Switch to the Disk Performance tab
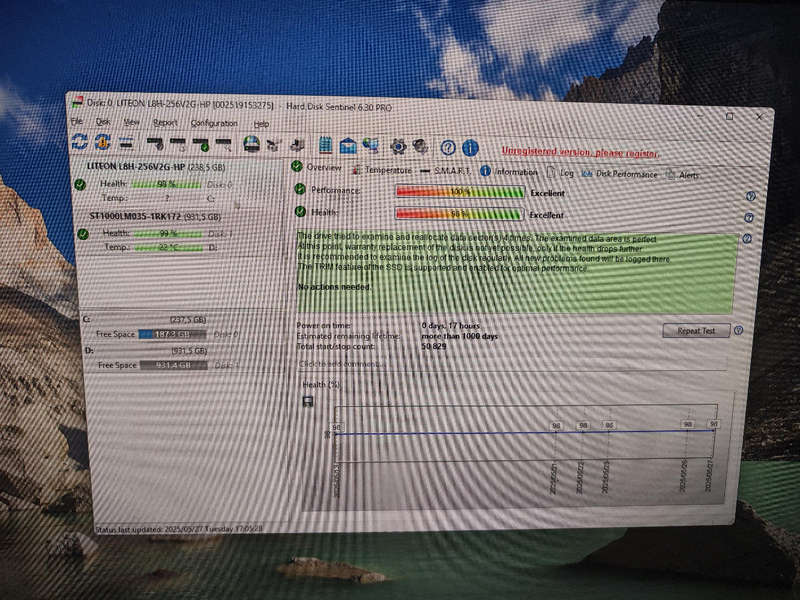 tap(619, 174)
